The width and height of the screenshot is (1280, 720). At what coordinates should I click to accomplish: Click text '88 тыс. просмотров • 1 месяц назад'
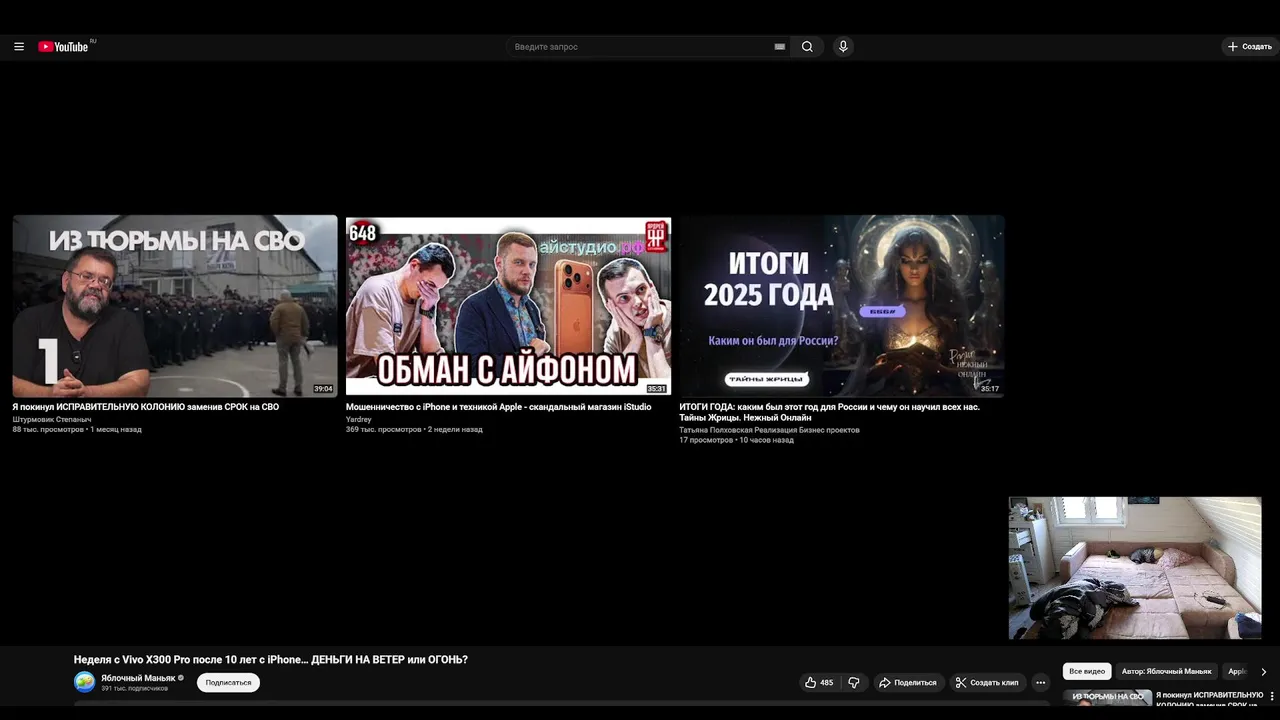click(x=77, y=429)
